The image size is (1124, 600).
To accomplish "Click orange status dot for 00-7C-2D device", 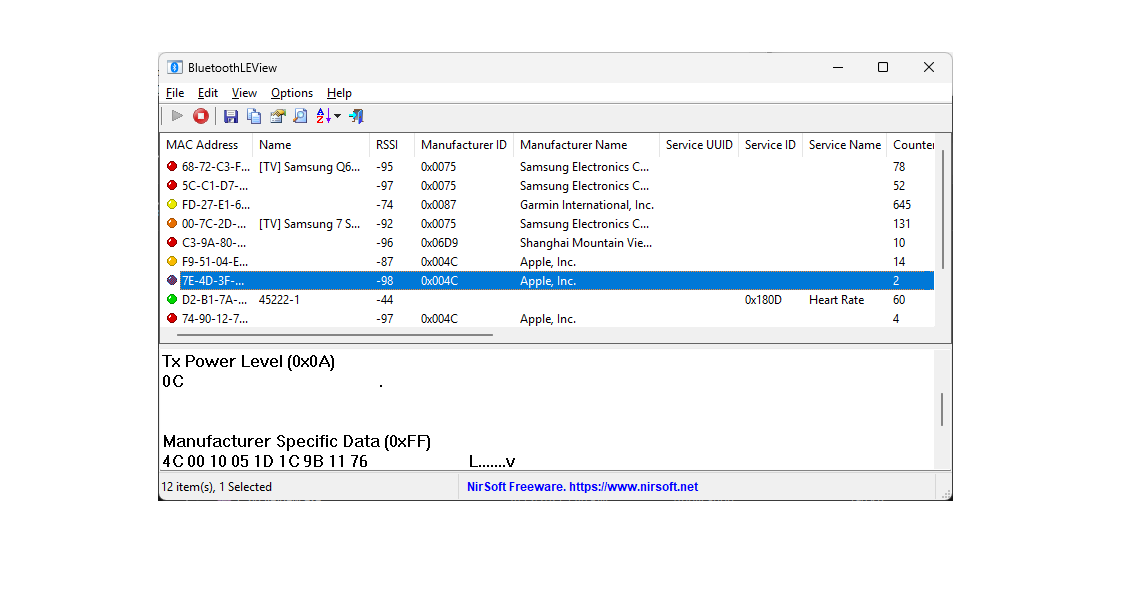I will coord(172,223).
